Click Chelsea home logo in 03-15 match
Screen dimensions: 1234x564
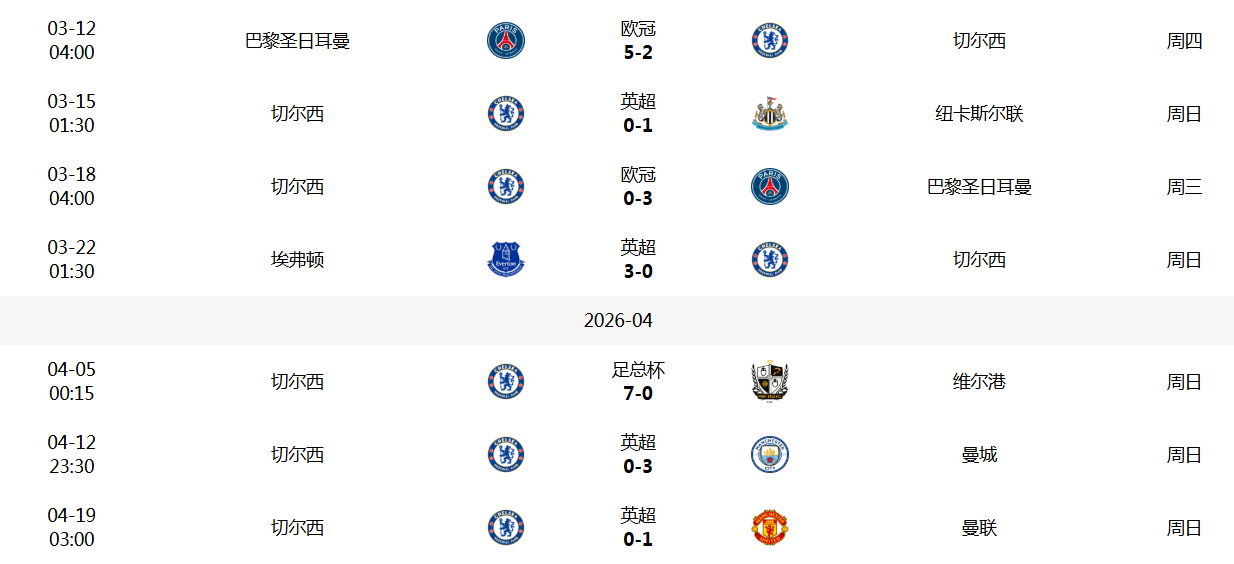coord(505,114)
